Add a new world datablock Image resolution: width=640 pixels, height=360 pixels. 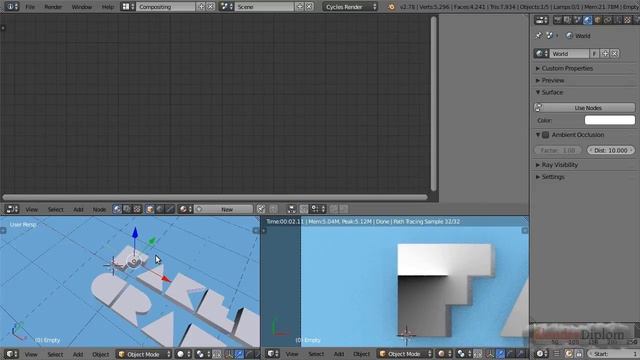coord(605,53)
